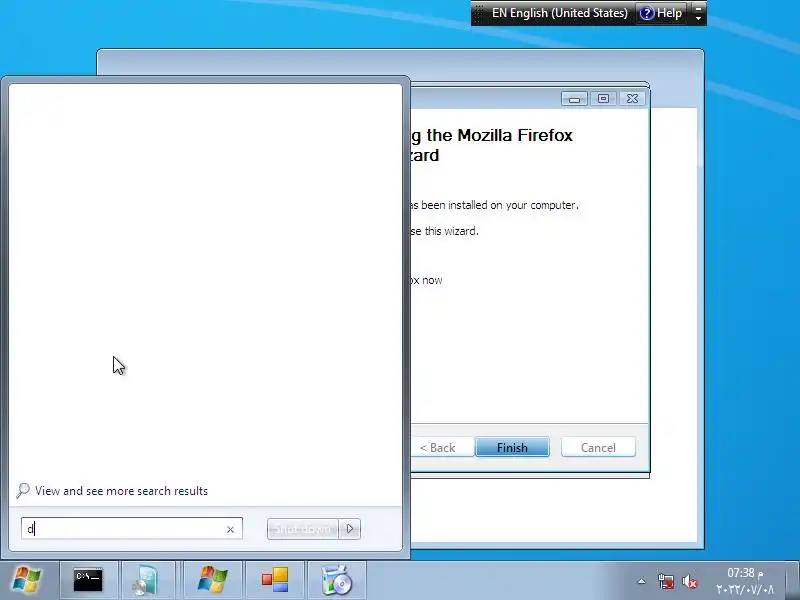
Task: Open the clock showing 07:38
Action: tap(745, 581)
